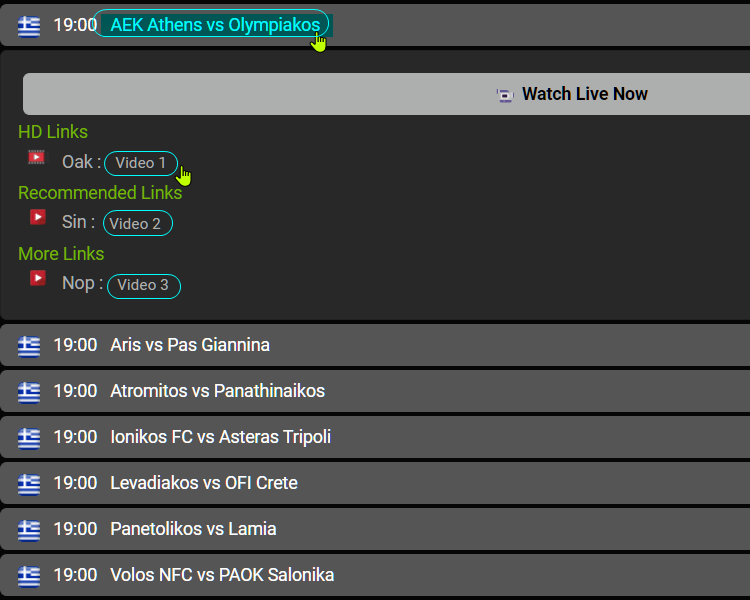Click the Greek flag beside Atromitos match
The image size is (750, 600).
29,392
